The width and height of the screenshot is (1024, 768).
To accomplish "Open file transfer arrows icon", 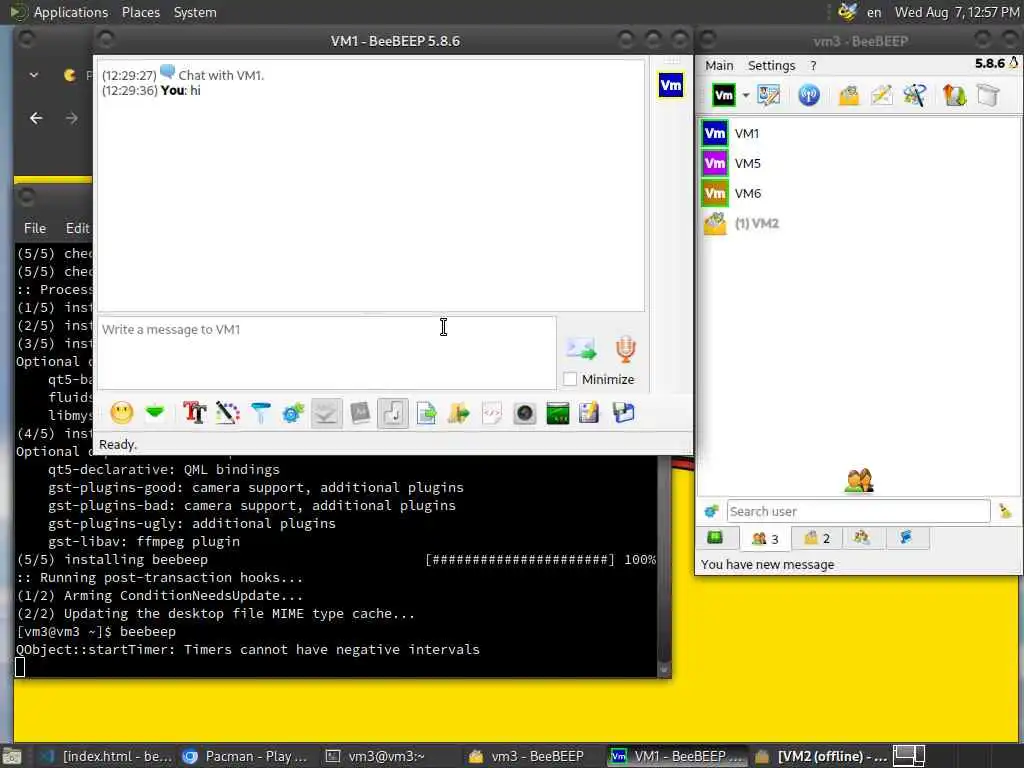I will pyautogui.click(x=954, y=95).
